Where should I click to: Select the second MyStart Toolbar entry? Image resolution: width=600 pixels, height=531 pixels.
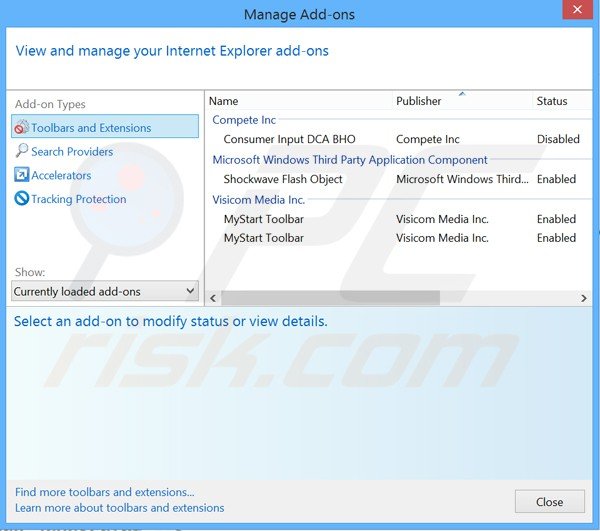(x=264, y=238)
